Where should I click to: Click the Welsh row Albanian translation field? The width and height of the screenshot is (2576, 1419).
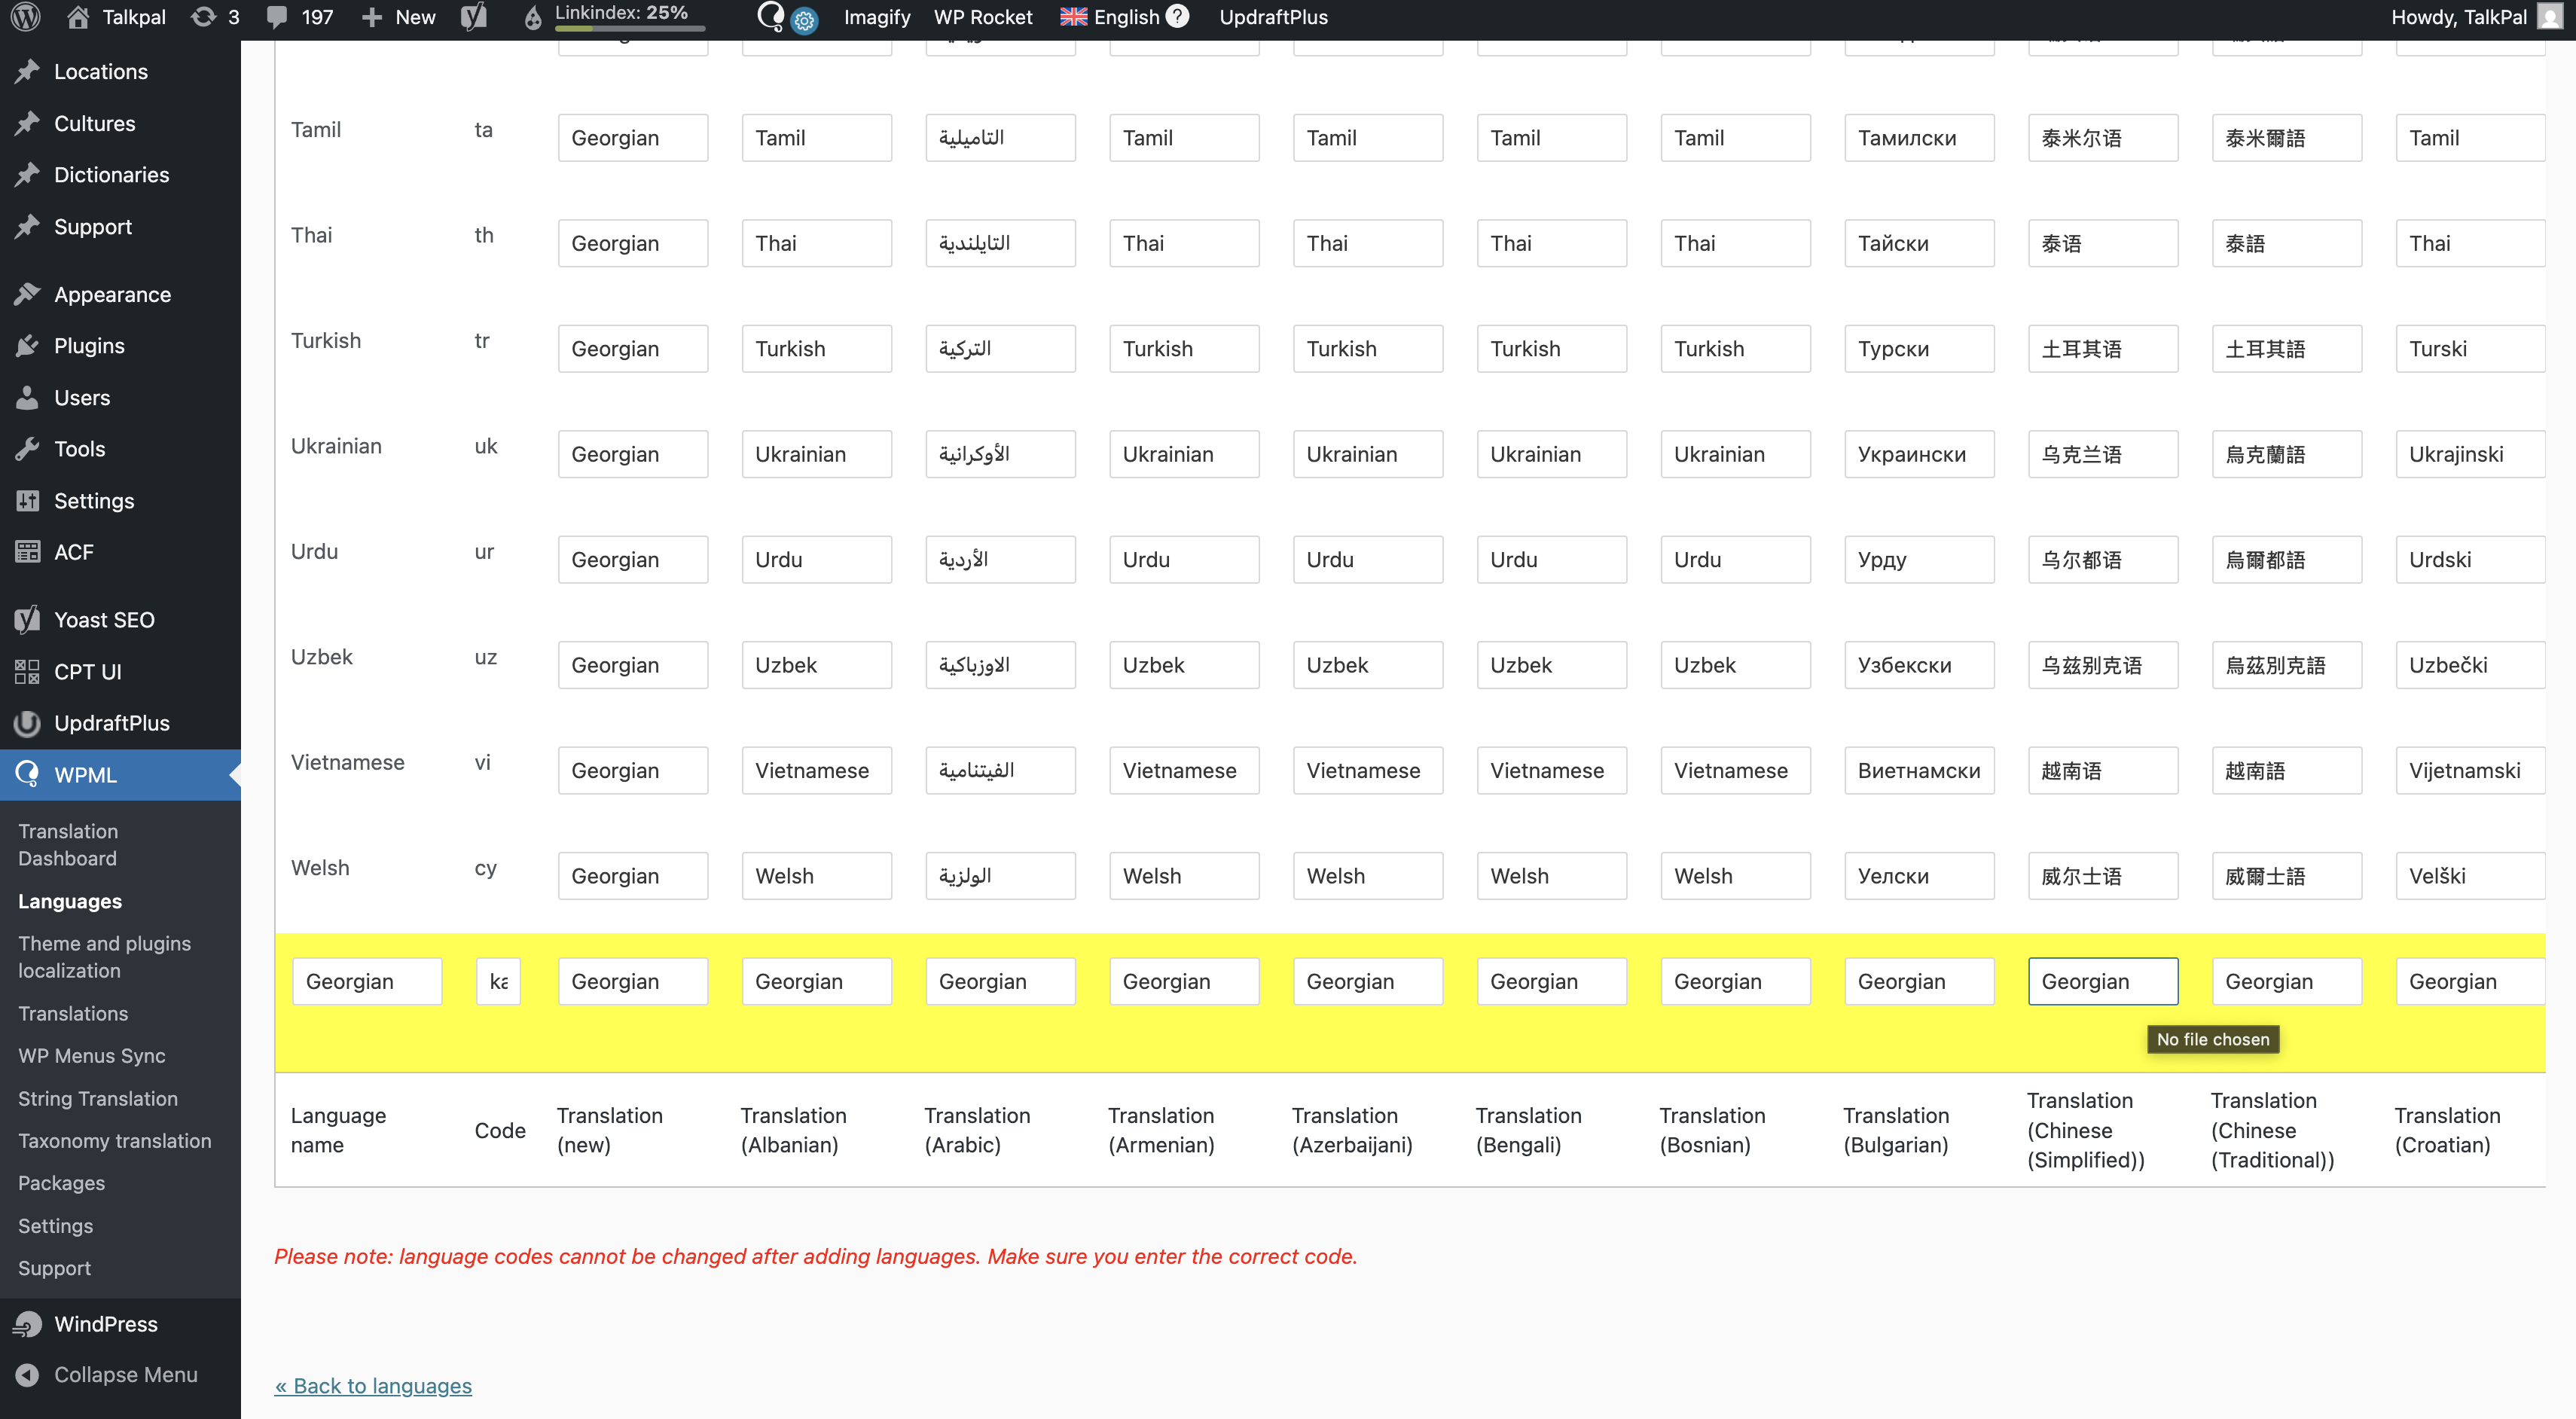[x=817, y=876]
